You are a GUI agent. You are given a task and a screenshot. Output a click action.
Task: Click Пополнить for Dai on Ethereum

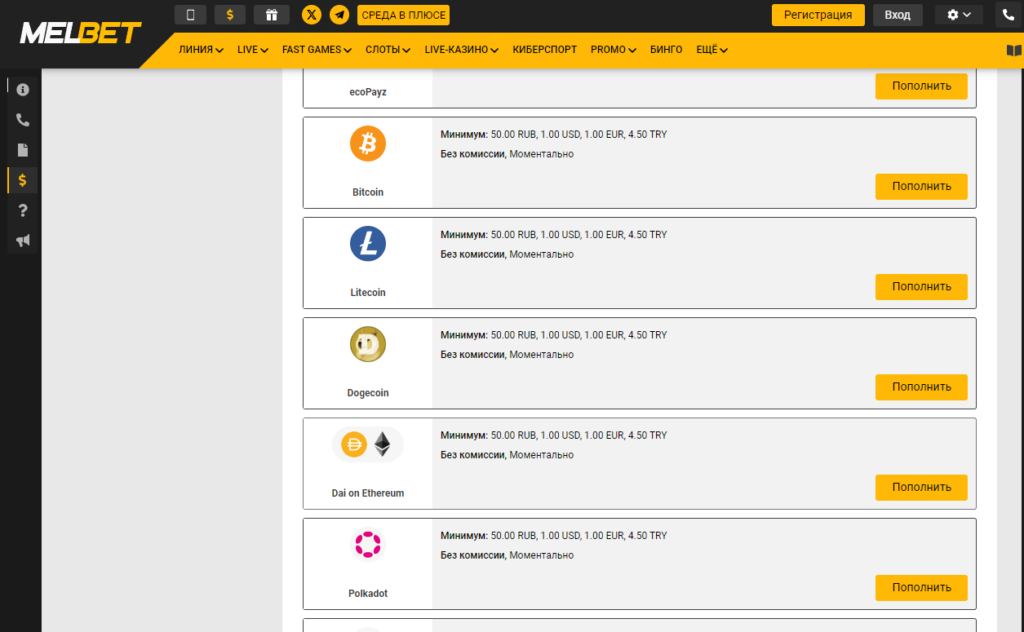point(921,487)
